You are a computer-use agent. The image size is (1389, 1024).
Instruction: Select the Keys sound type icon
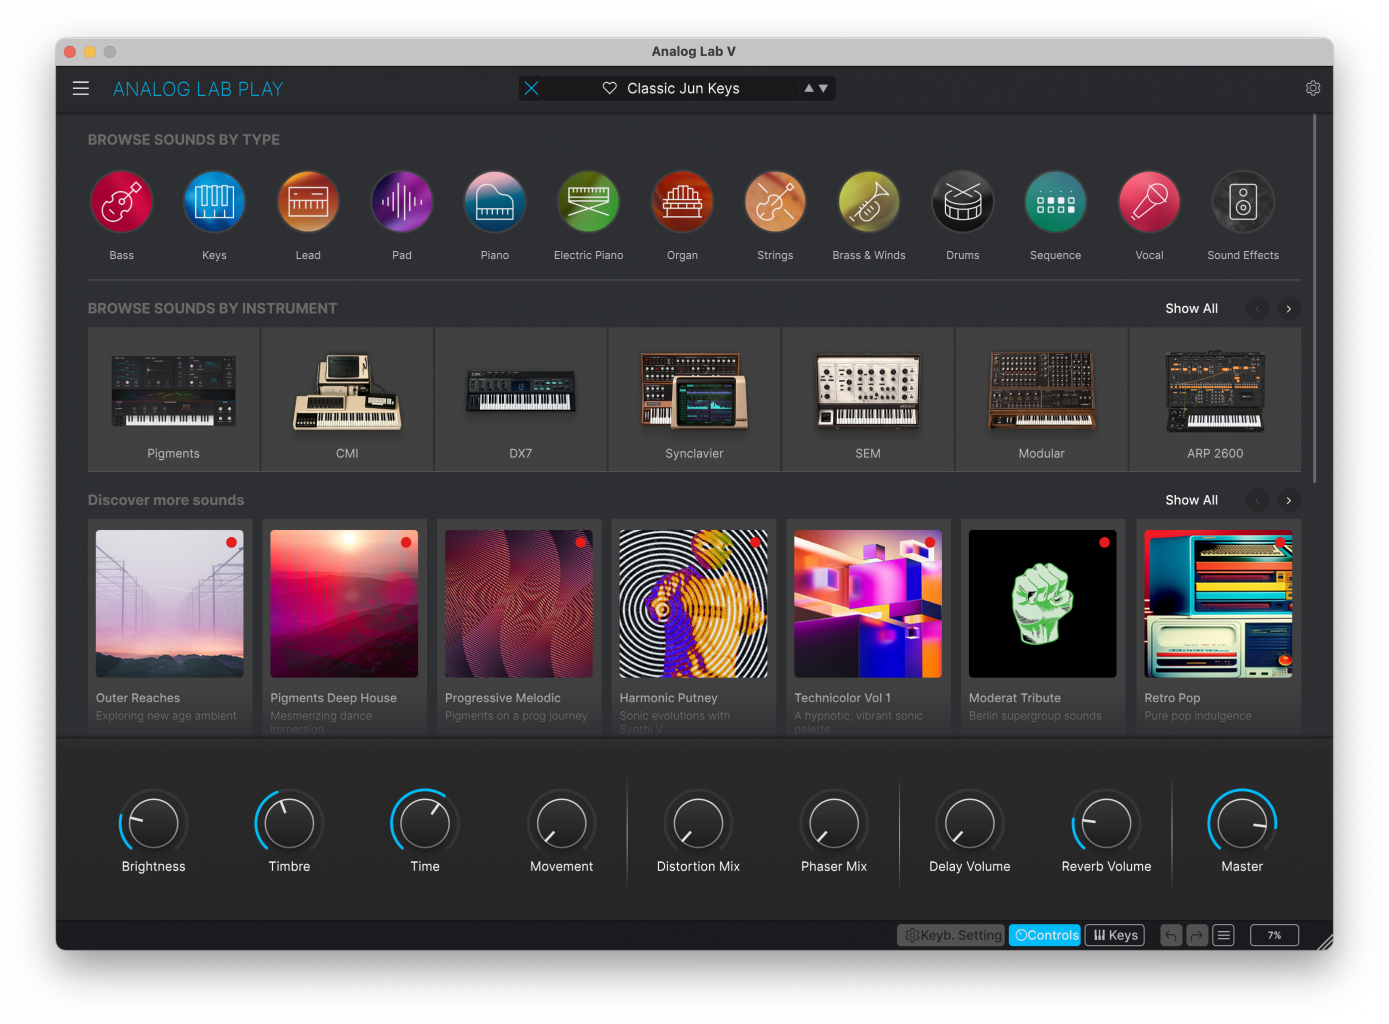[214, 202]
